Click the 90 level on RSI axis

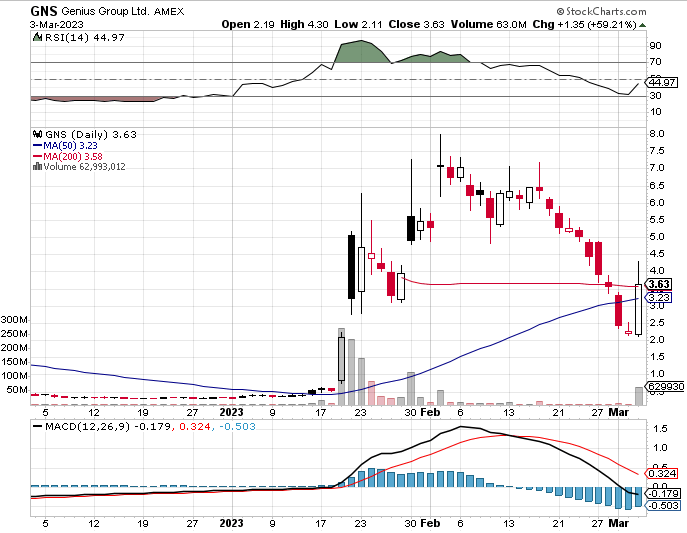tap(655, 46)
